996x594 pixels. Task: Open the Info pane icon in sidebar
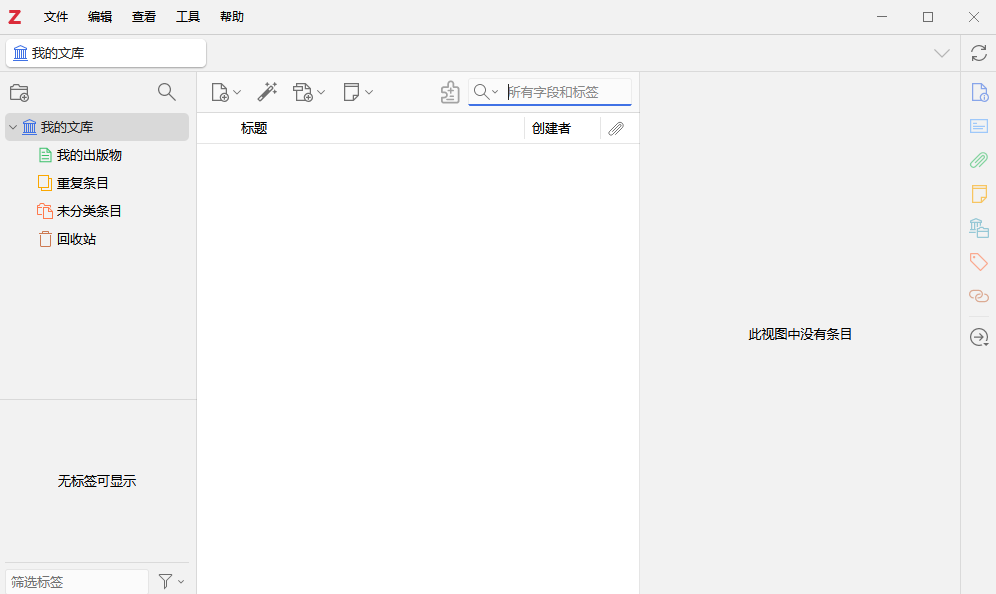979,93
